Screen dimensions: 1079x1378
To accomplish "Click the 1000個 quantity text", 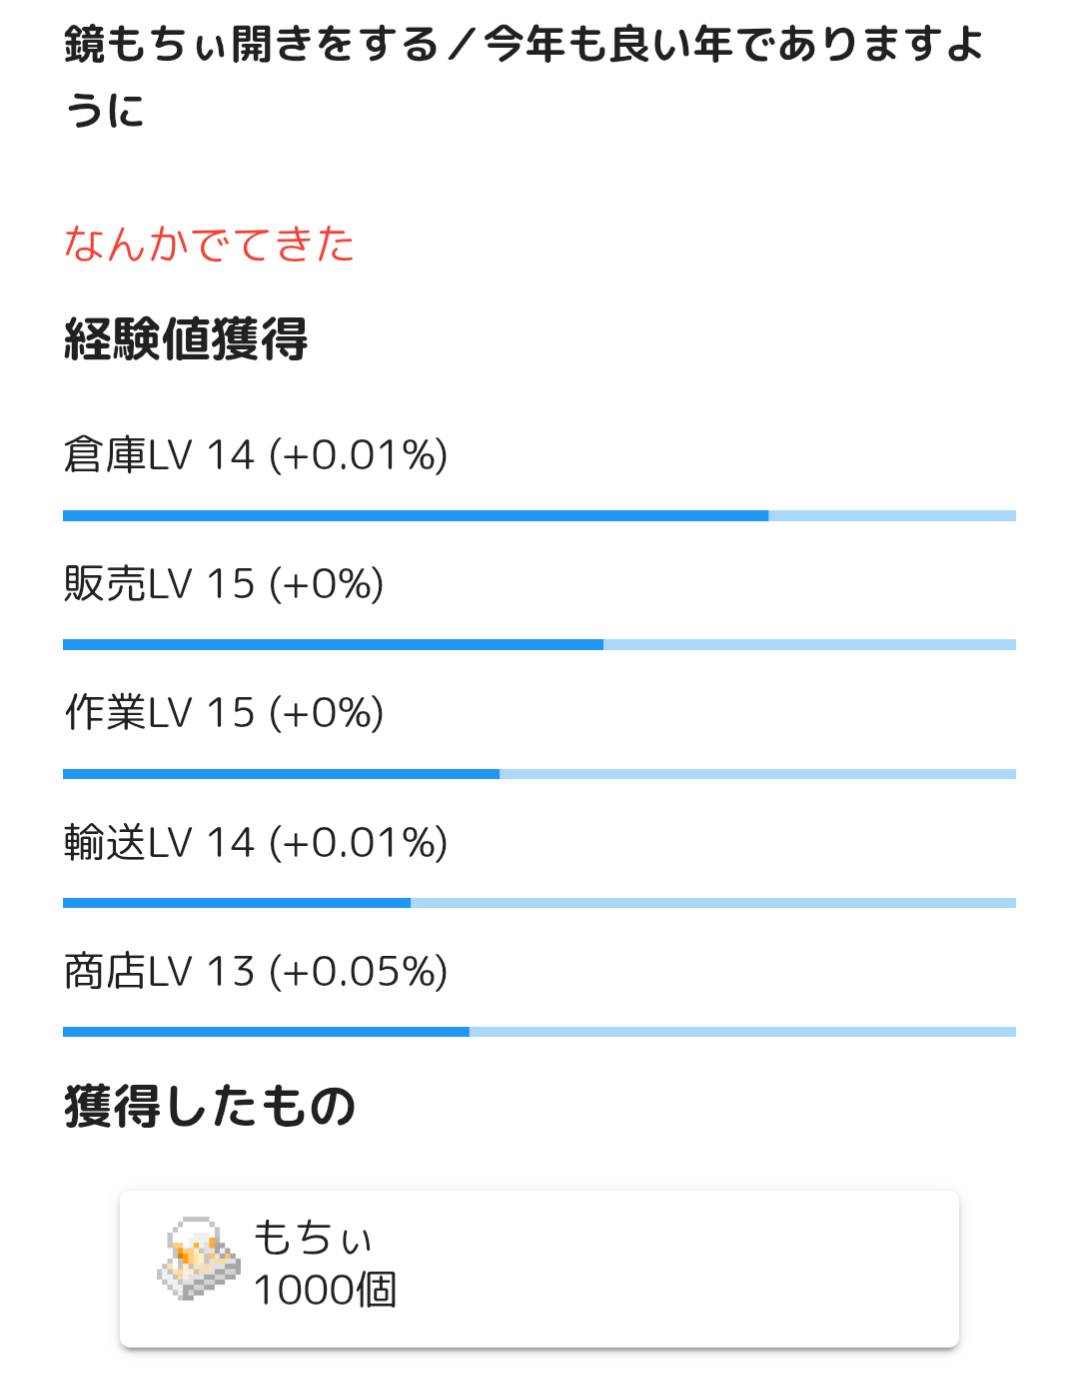I will coord(325,1290).
